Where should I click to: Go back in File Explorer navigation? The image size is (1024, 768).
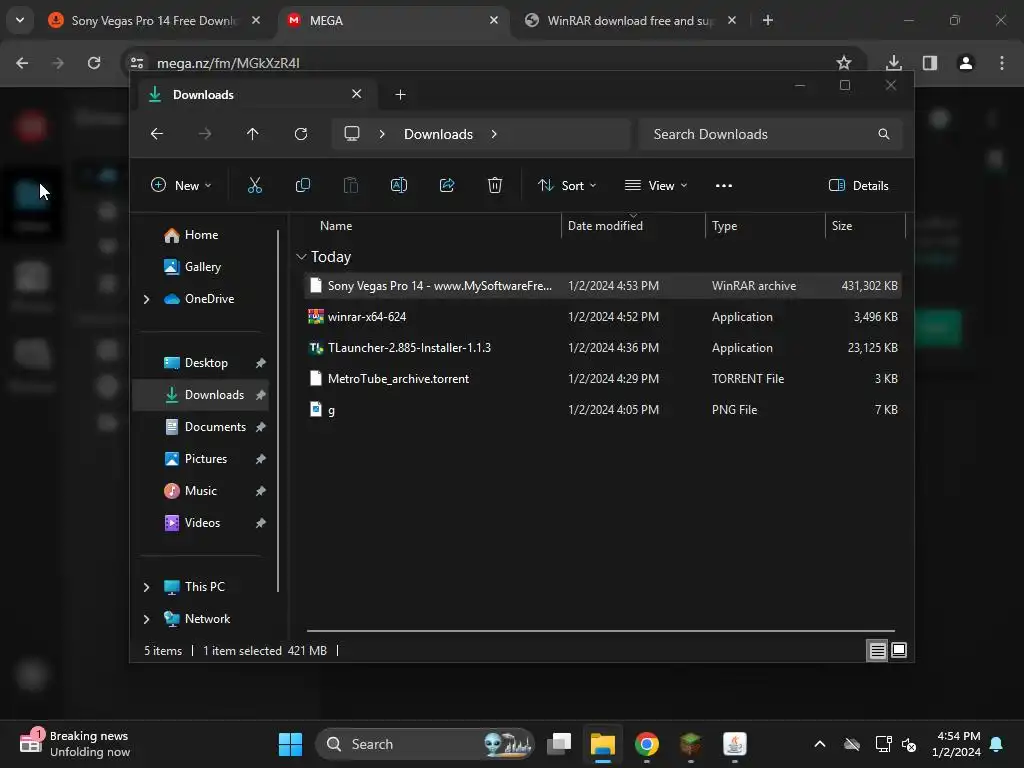tap(157, 134)
